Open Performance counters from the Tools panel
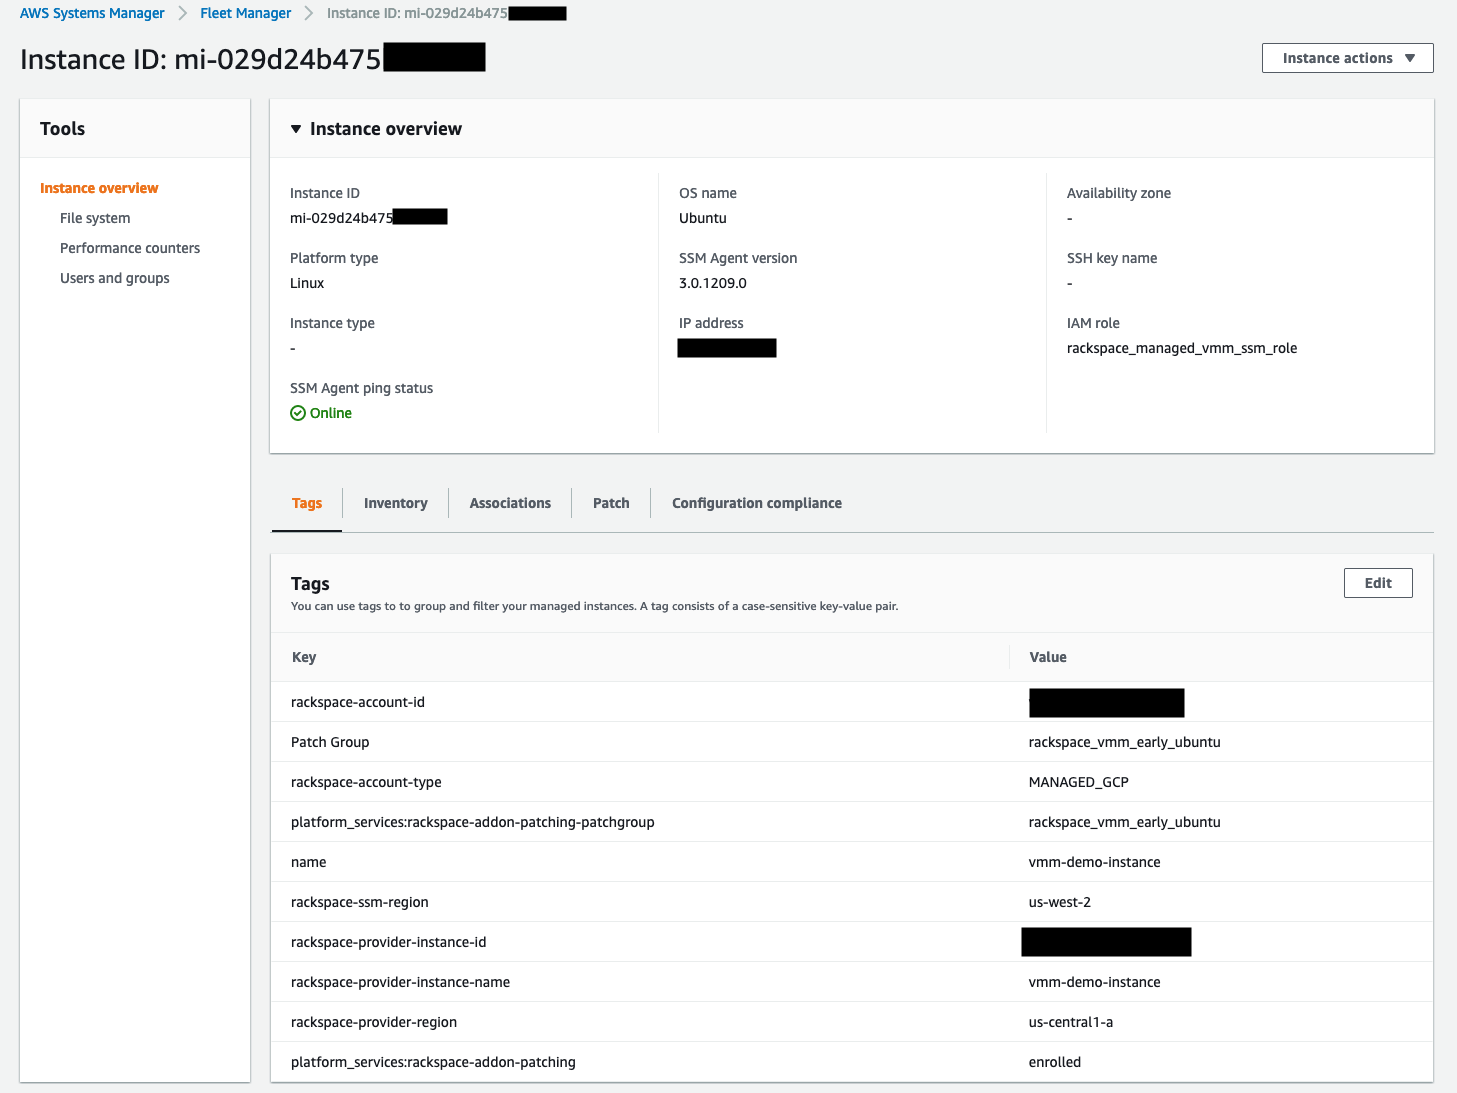1457x1093 pixels. pos(129,248)
